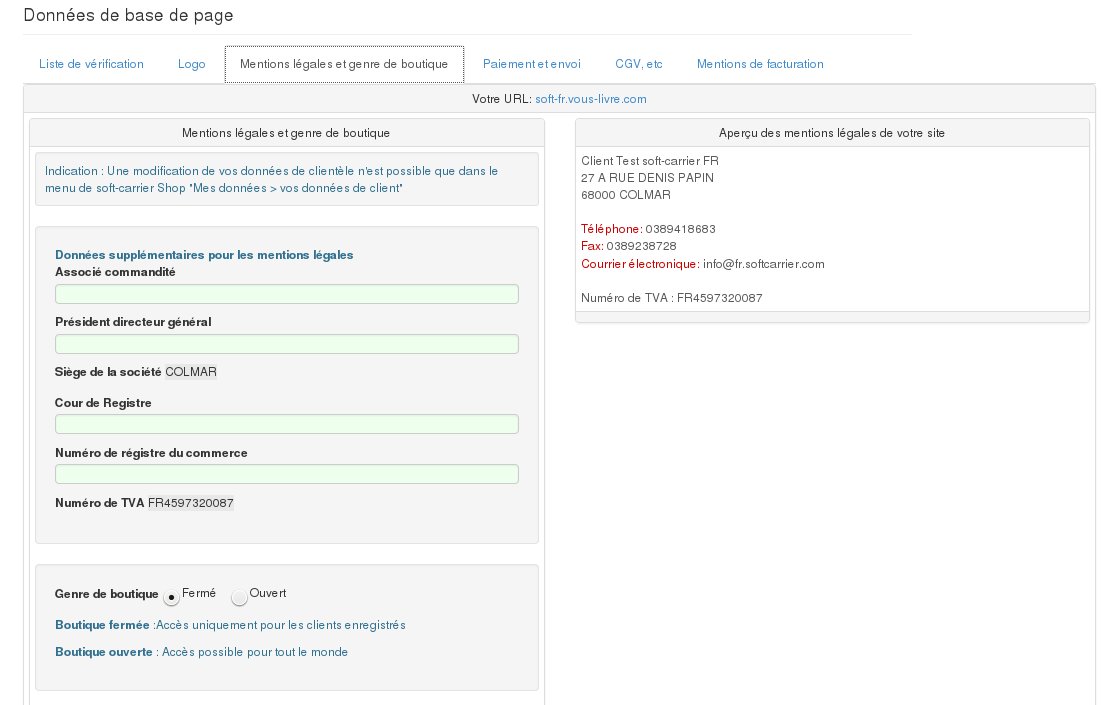Switch to the Logo tab
Image resolution: width=1102 pixels, height=705 pixels.
(x=191, y=64)
